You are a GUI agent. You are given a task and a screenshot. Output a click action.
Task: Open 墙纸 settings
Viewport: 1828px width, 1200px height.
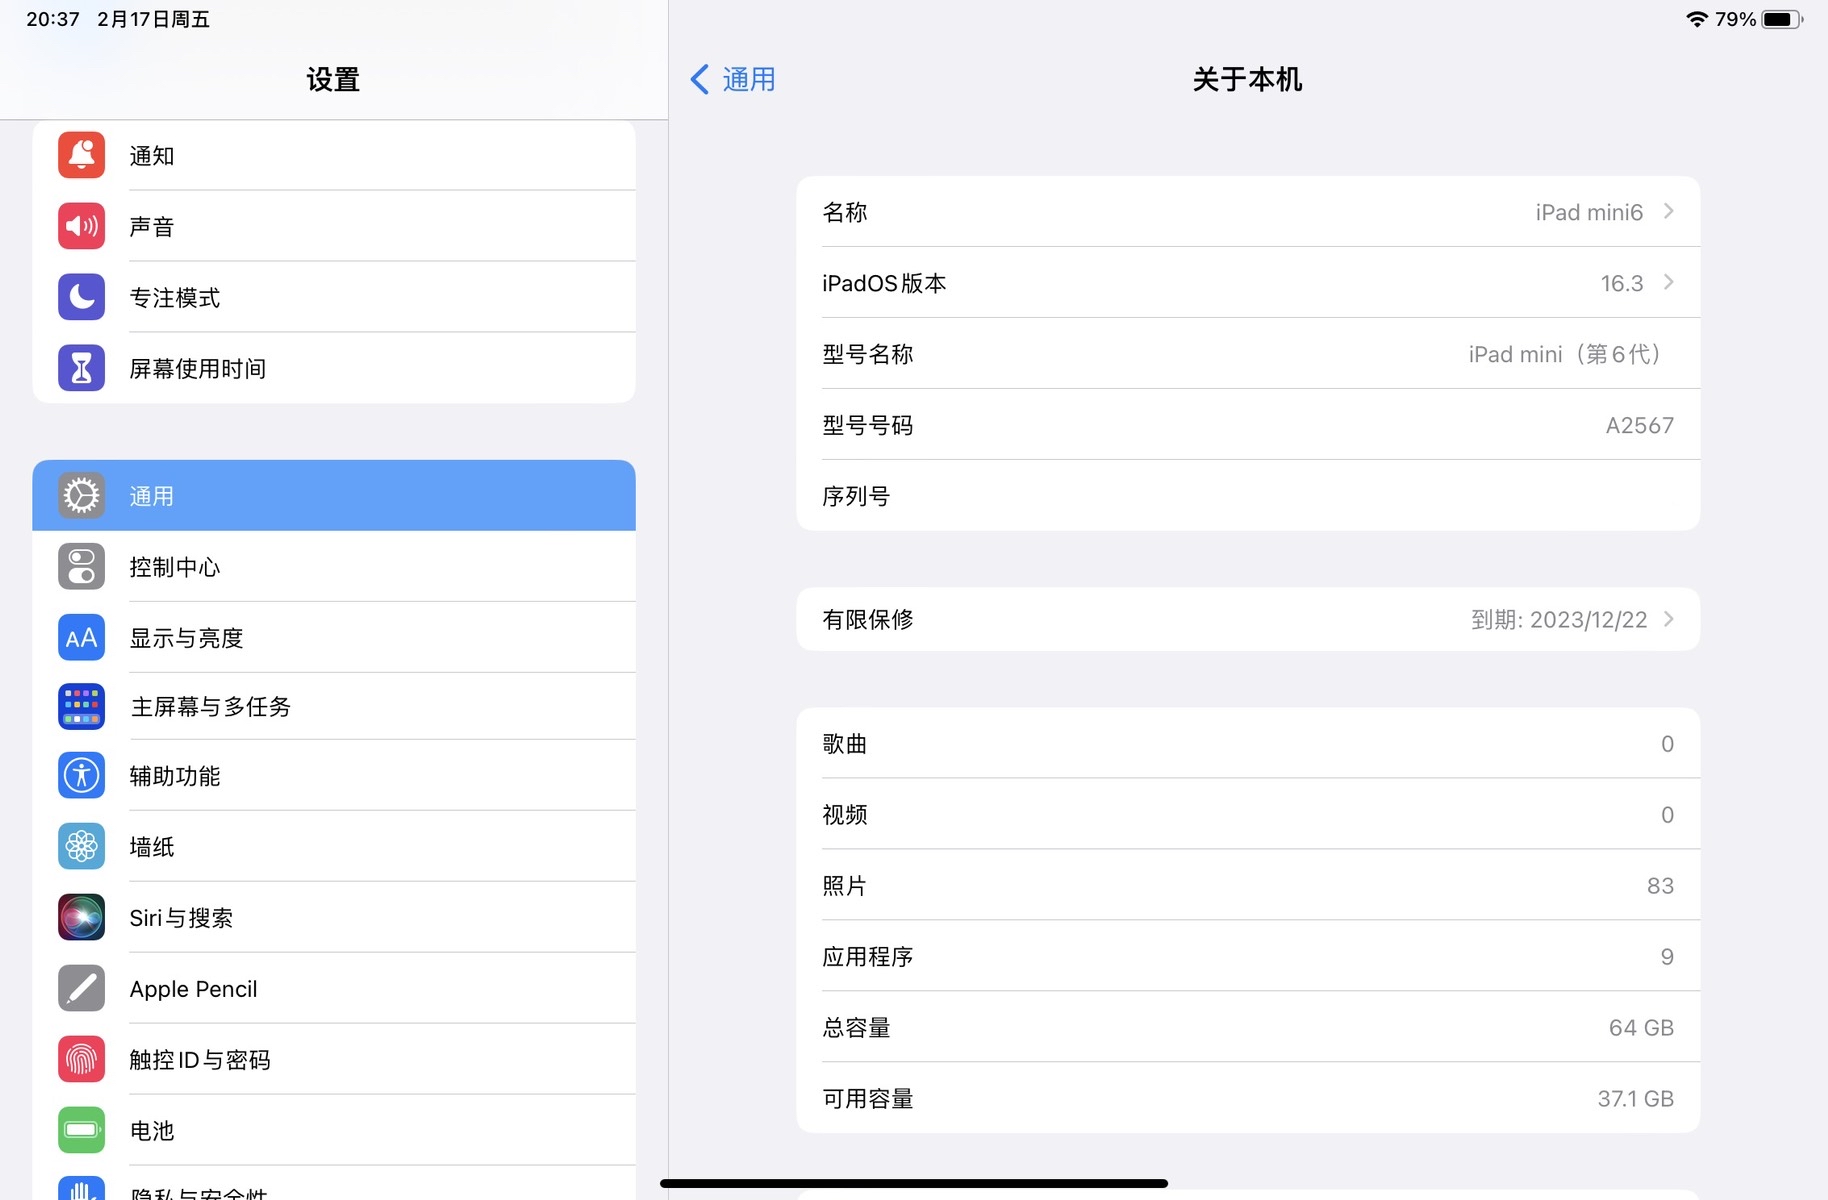(x=334, y=846)
